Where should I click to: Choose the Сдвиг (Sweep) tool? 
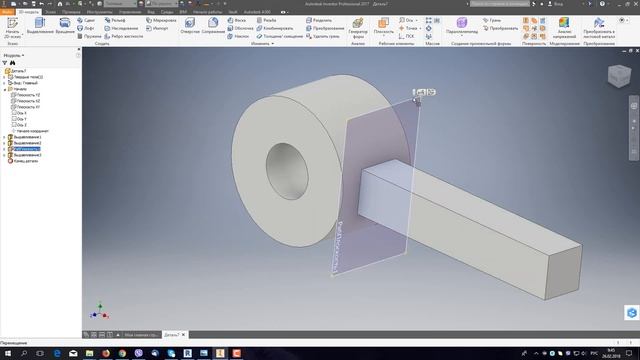point(86,20)
